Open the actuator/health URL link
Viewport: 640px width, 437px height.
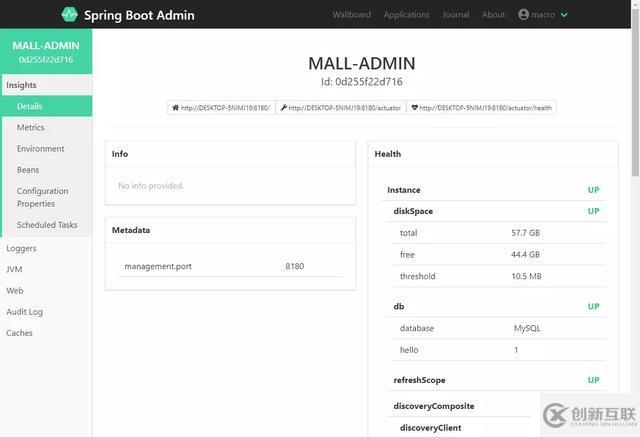tap(482, 108)
